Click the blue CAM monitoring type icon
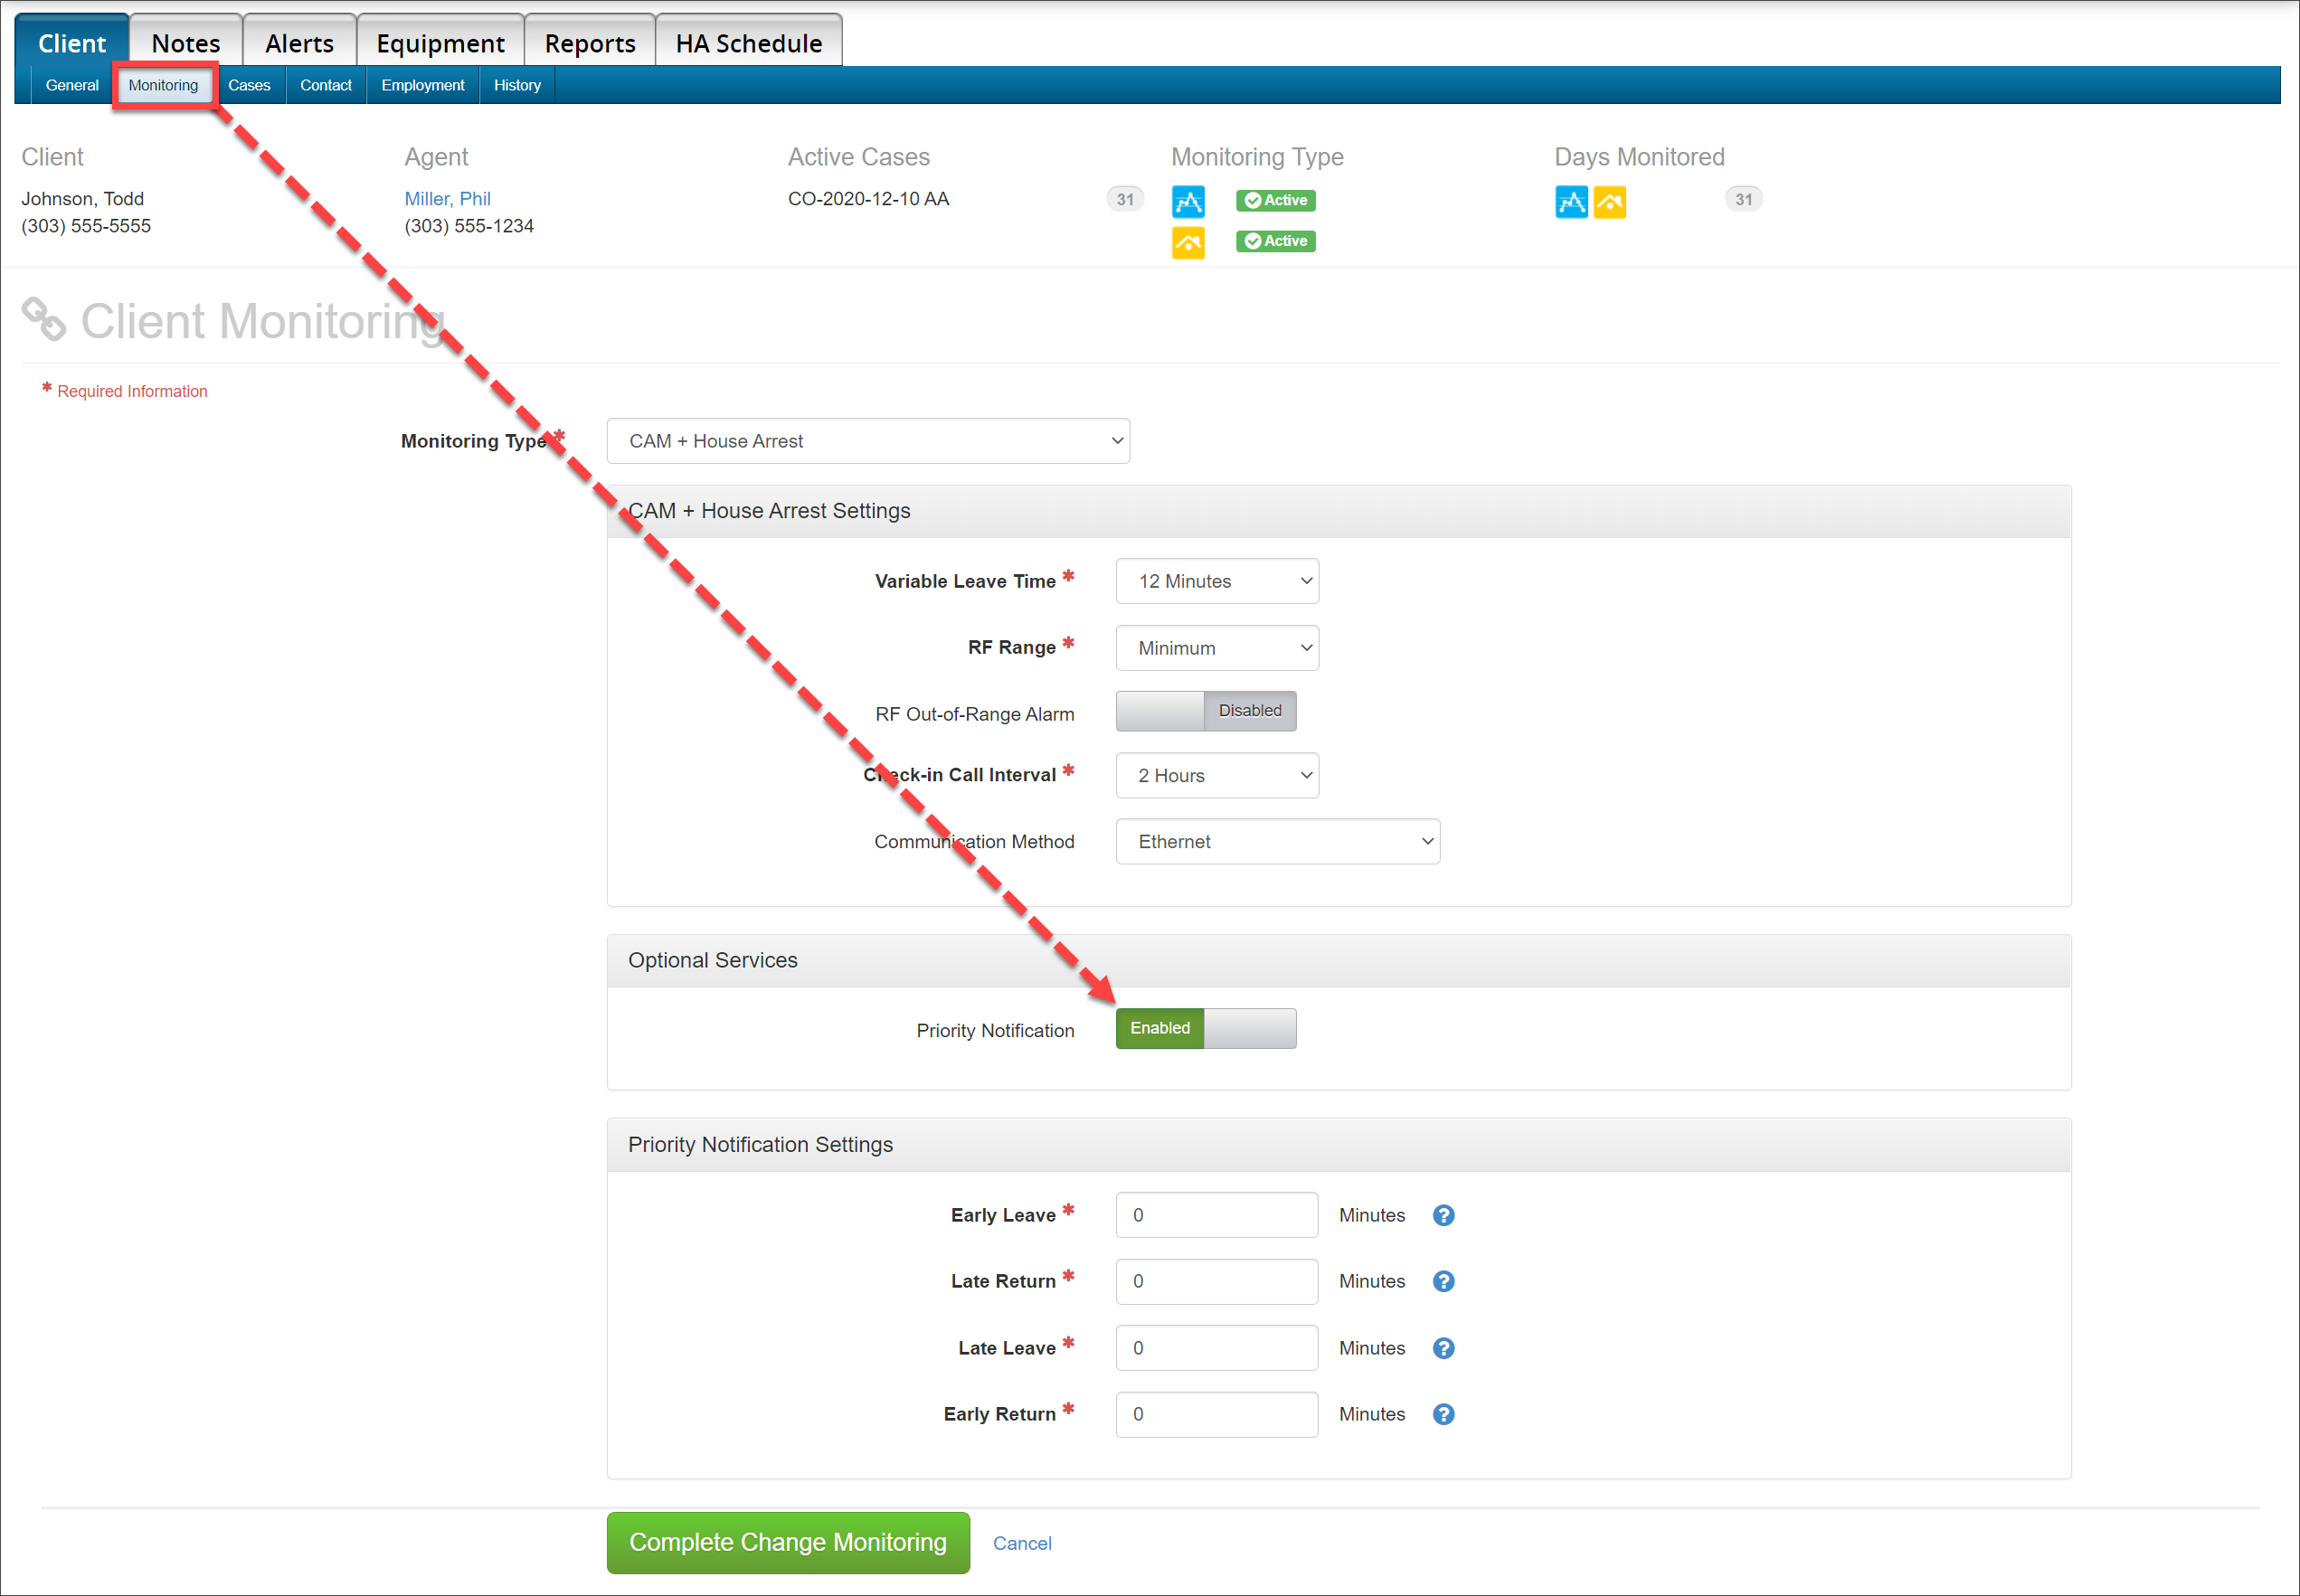 [x=1188, y=201]
